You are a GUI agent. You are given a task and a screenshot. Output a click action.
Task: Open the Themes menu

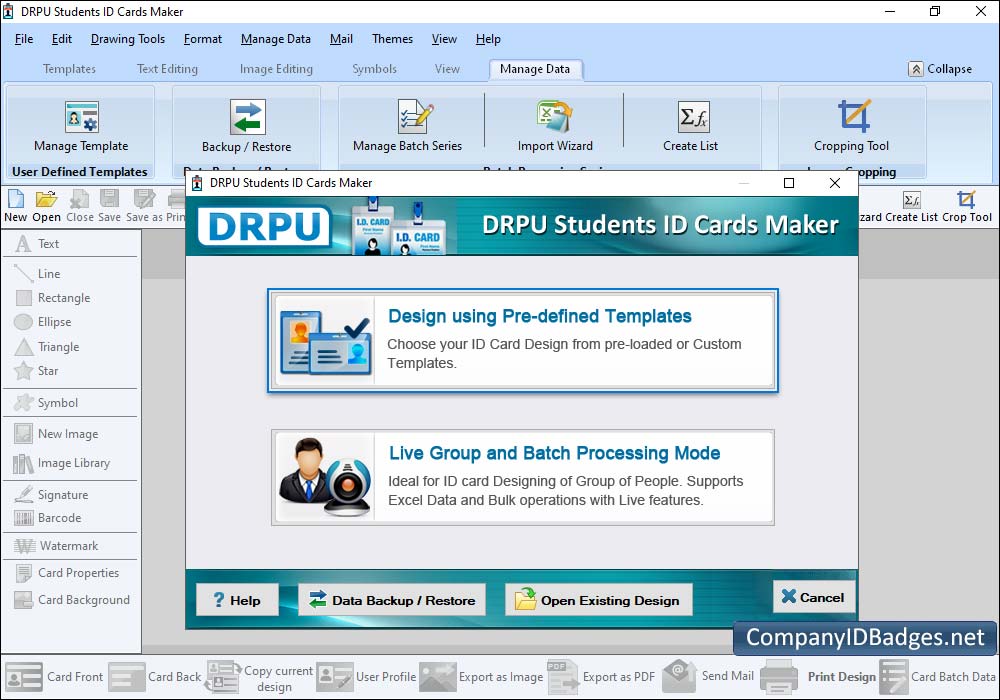[392, 39]
